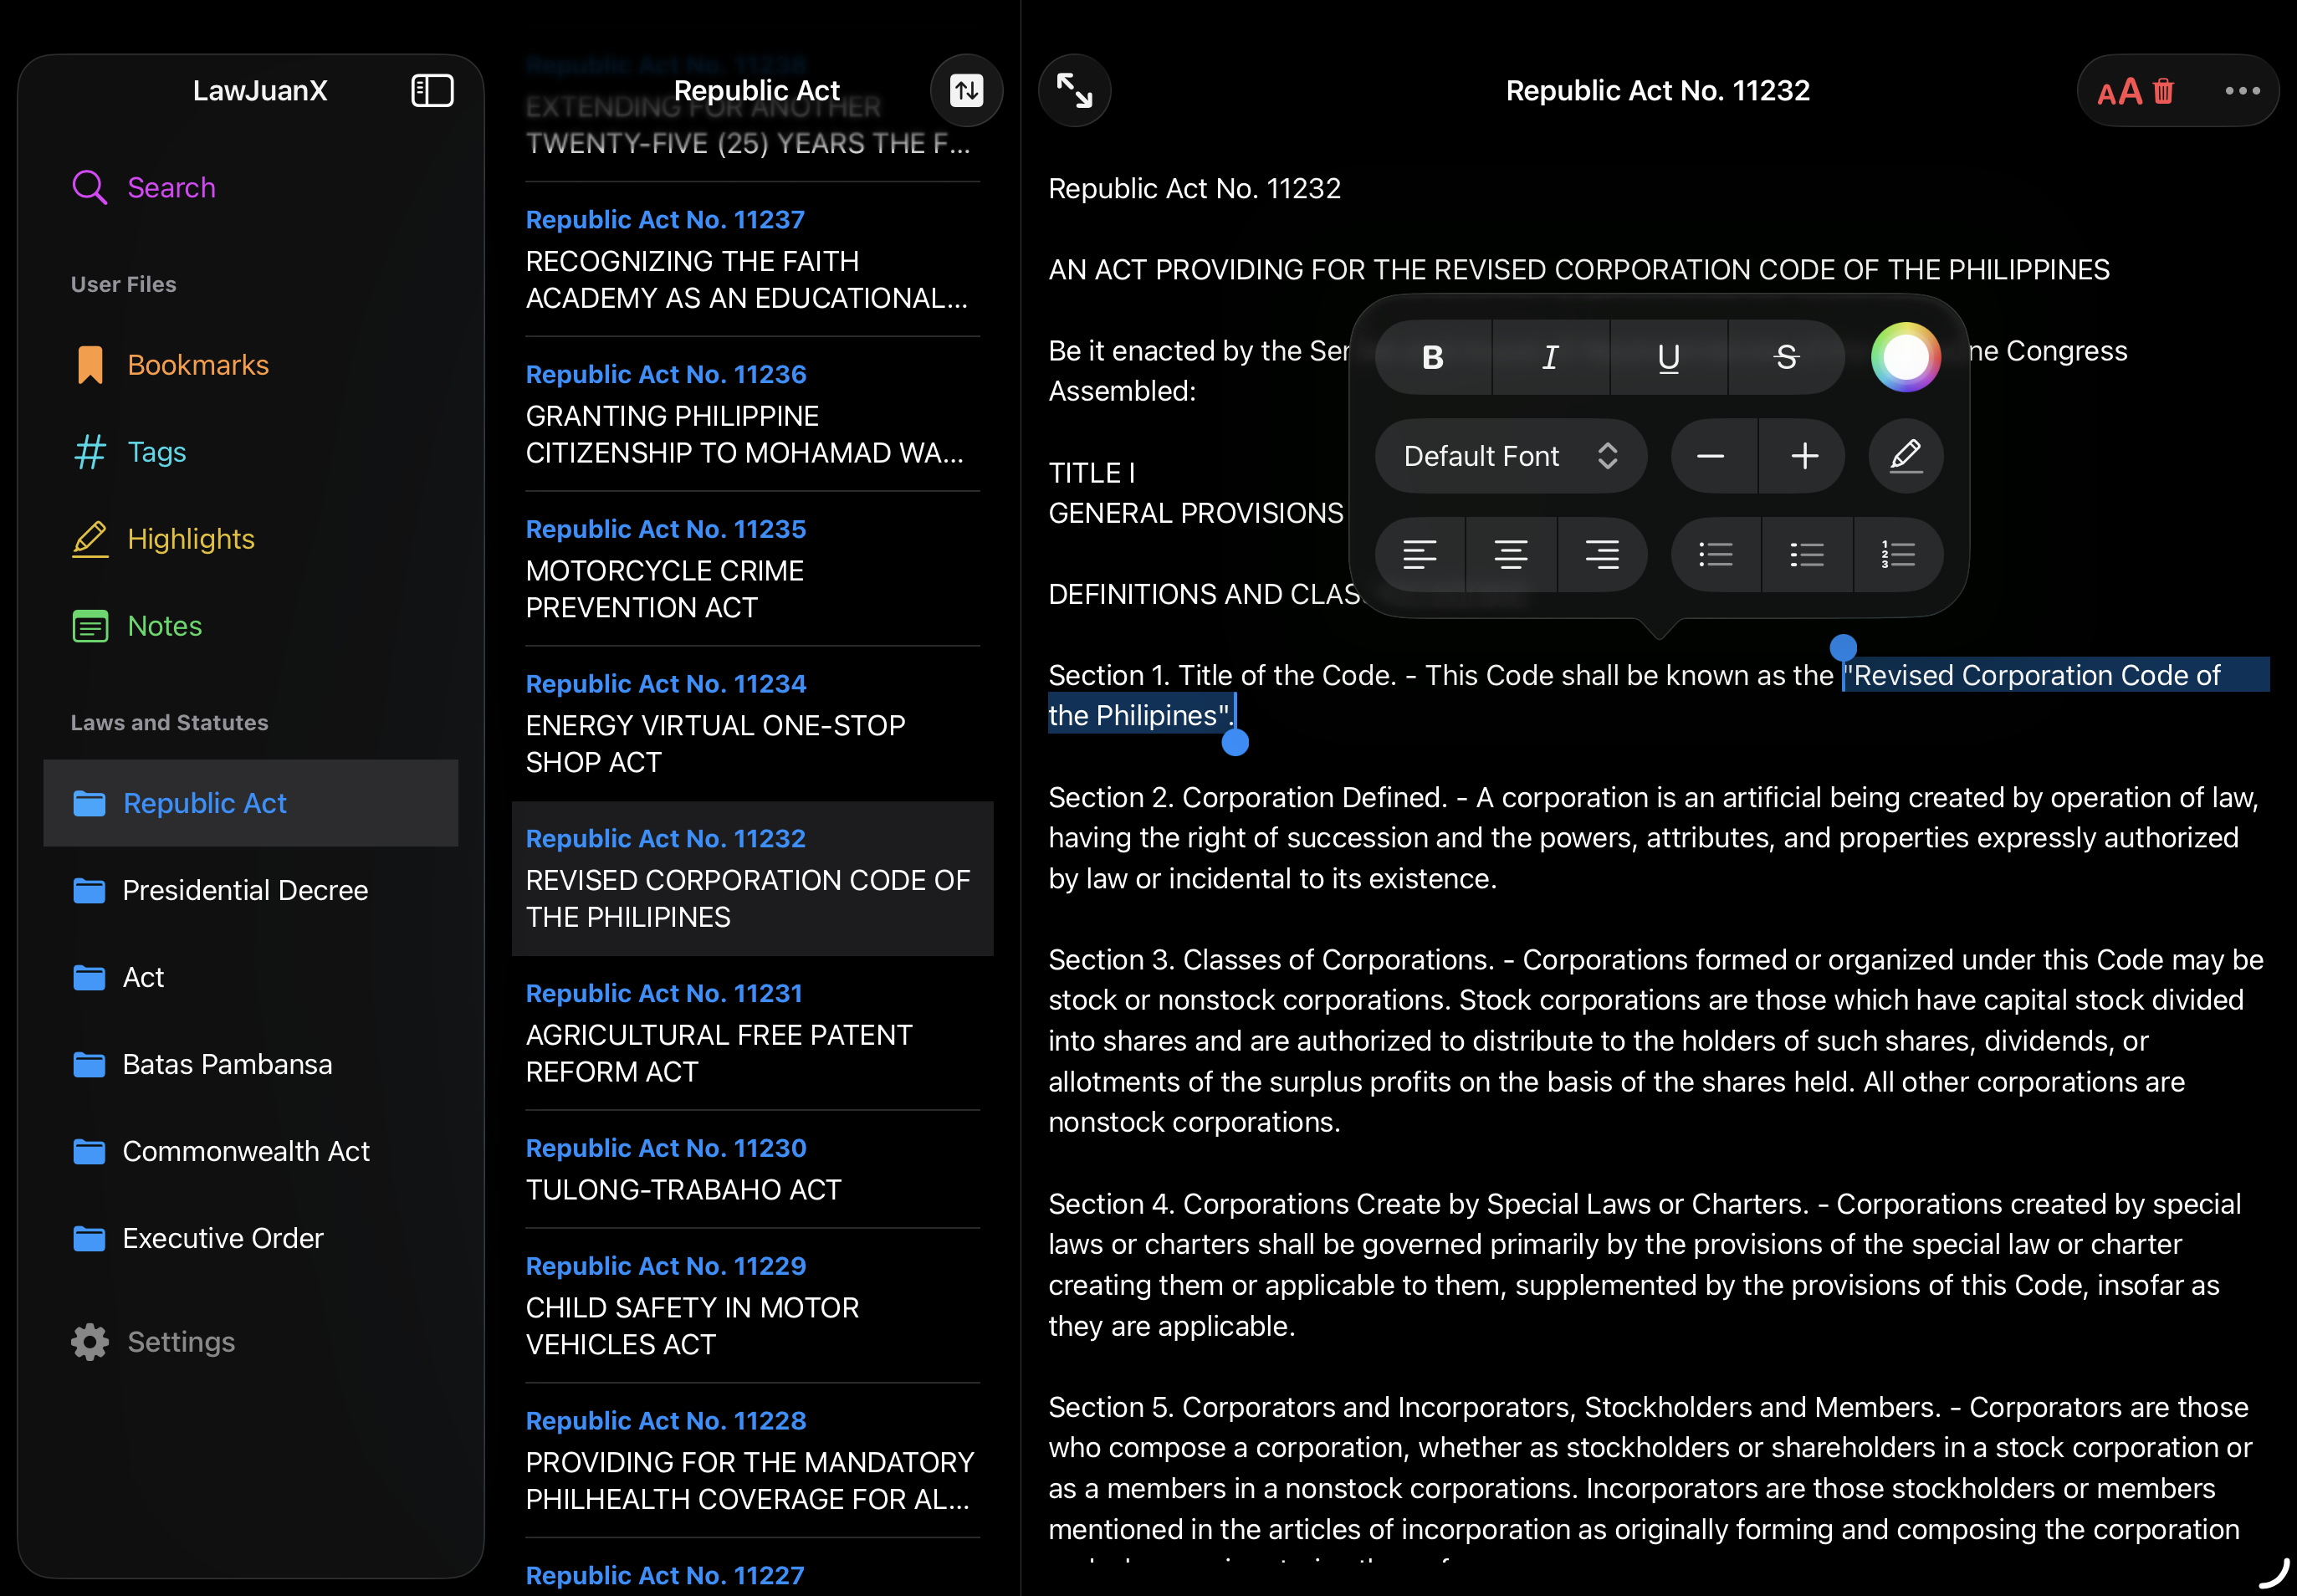Expand document to full screen
Screen dimensions: 2297x1596
coord(1075,90)
